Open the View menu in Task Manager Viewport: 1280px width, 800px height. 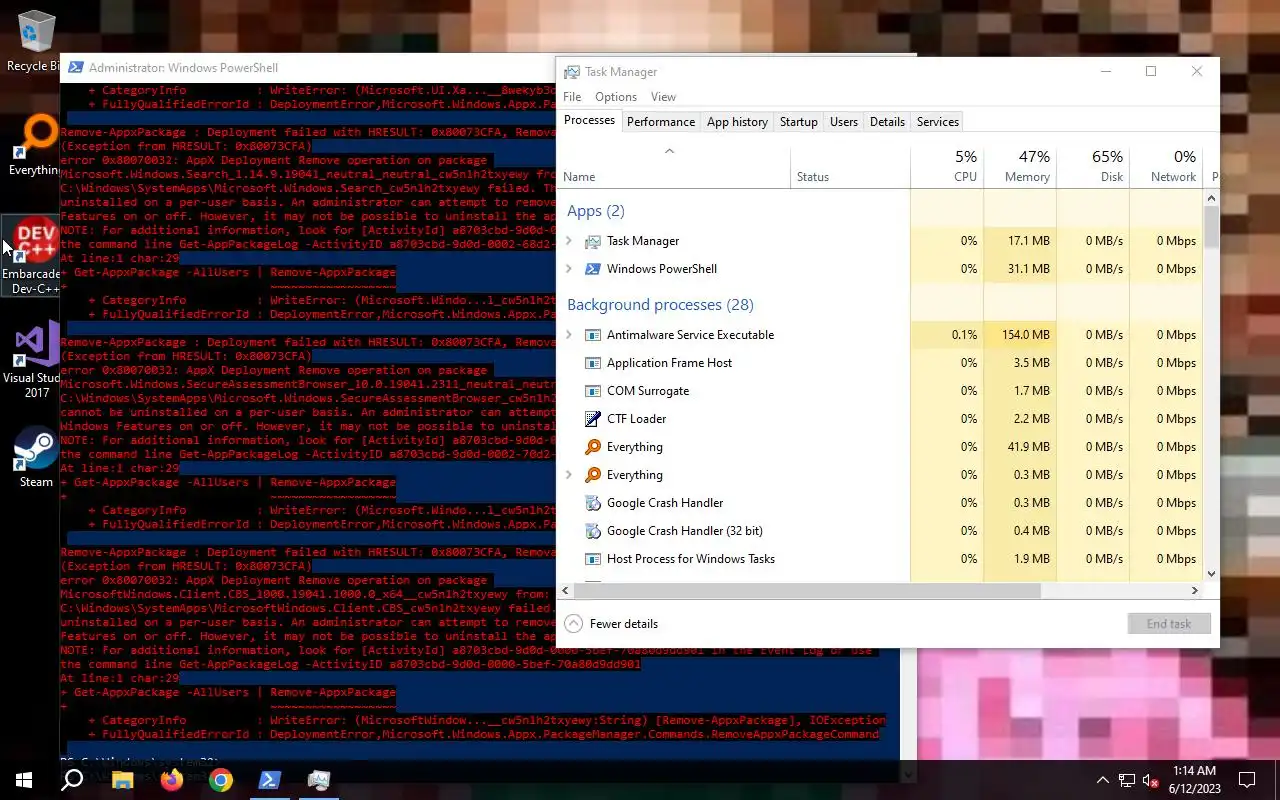click(x=663, y=97)
